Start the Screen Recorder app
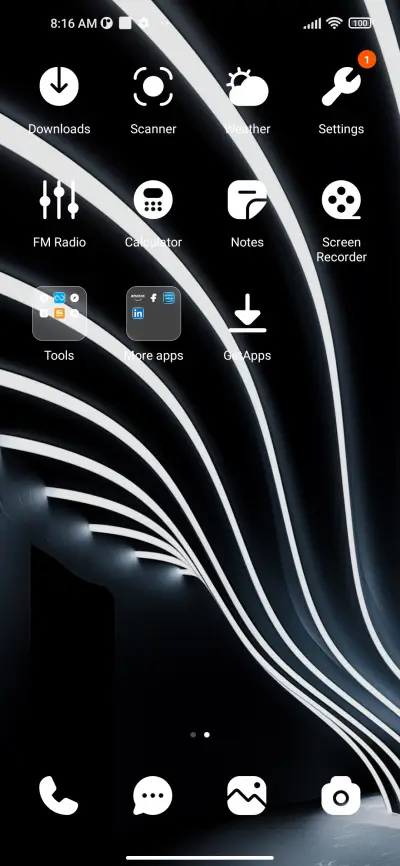This screenshot has height=866, width=400. tap(341, 199)
